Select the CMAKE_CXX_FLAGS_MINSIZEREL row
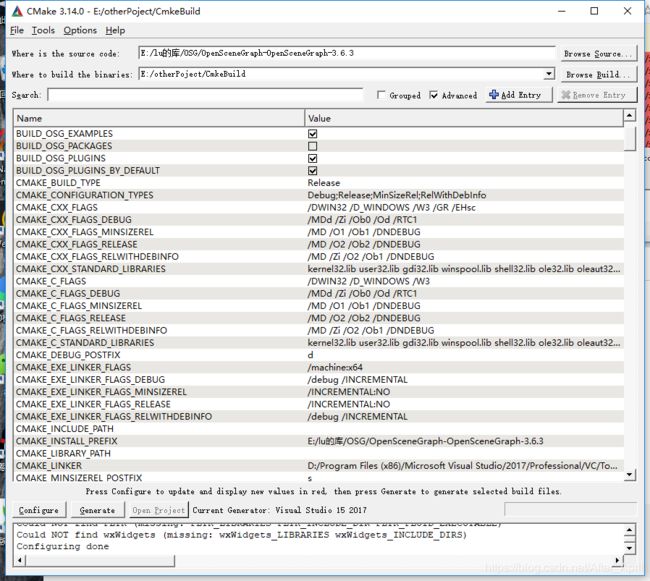Screen dimensions: 650x581 (319, 232)
